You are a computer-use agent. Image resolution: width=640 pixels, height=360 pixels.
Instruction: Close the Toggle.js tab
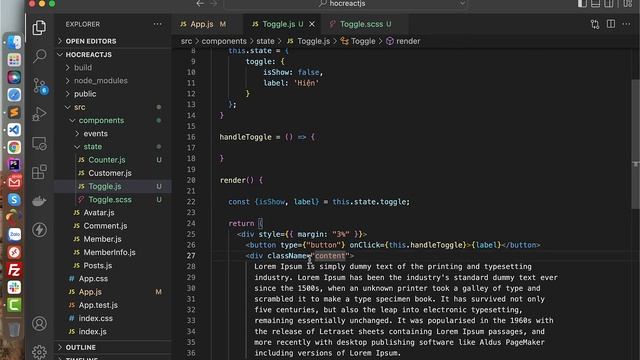click(312, 24)
